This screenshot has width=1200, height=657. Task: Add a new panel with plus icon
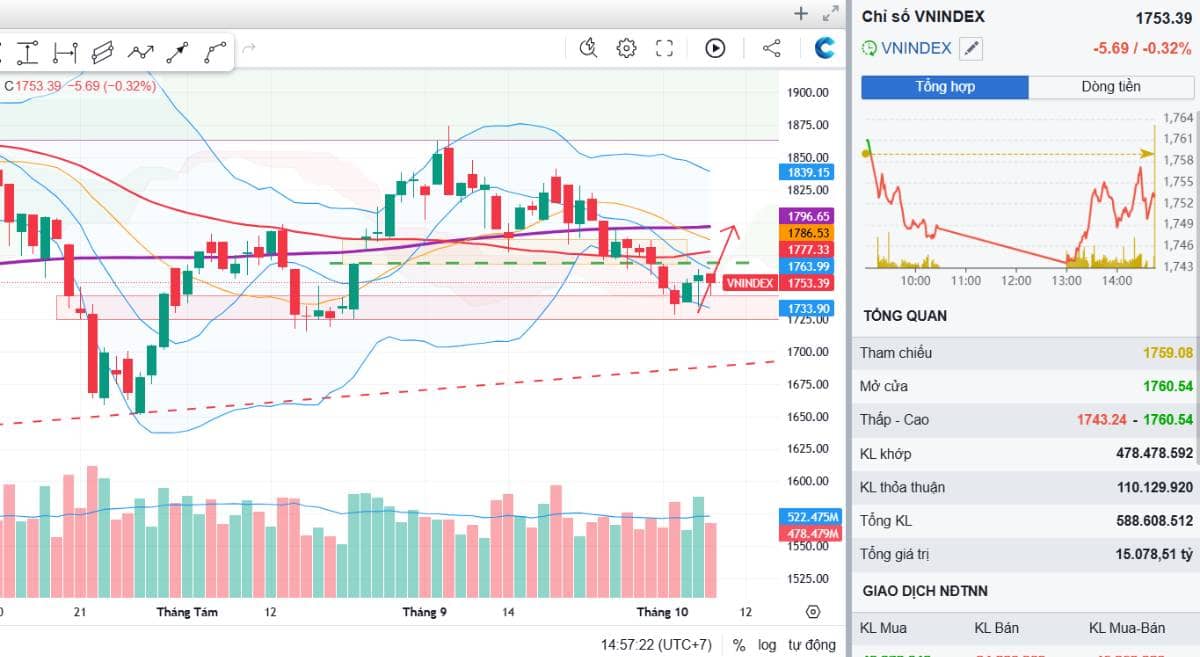click(800, 13)
